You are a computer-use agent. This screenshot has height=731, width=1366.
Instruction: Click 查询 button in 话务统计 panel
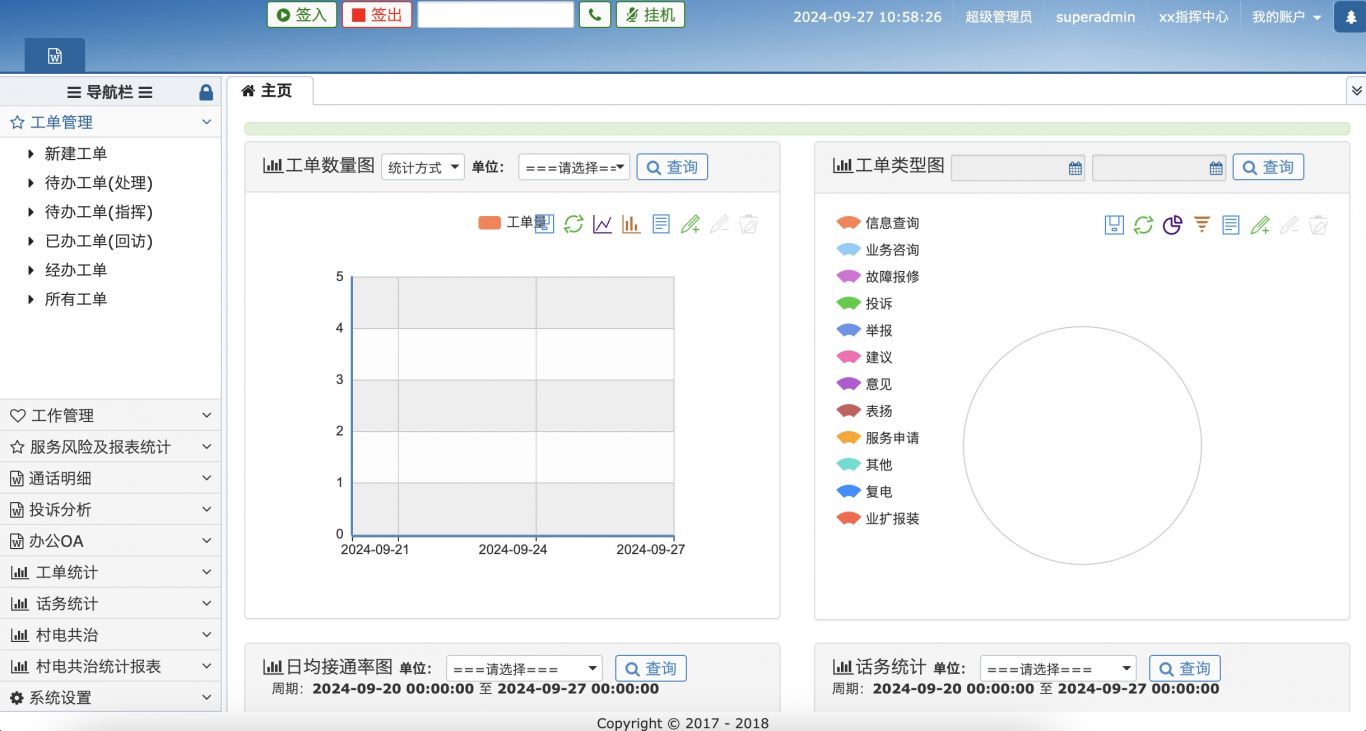point(1185,668)
